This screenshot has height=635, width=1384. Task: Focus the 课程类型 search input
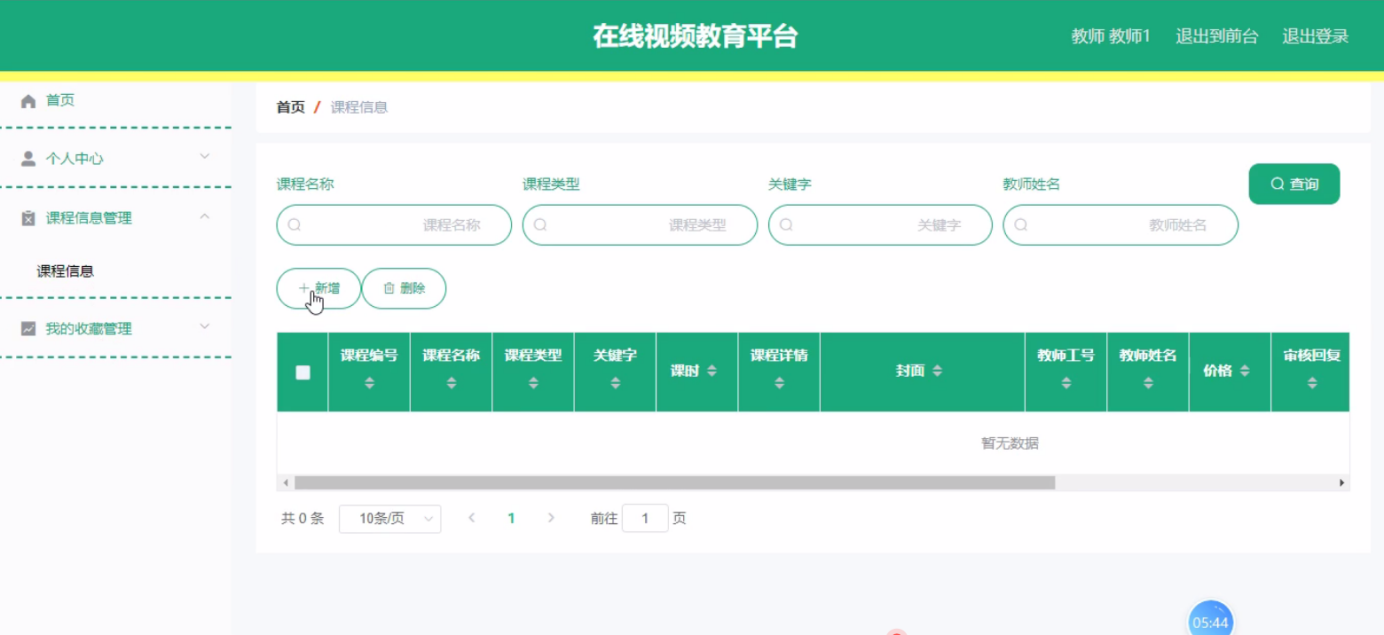click(640, 225)
